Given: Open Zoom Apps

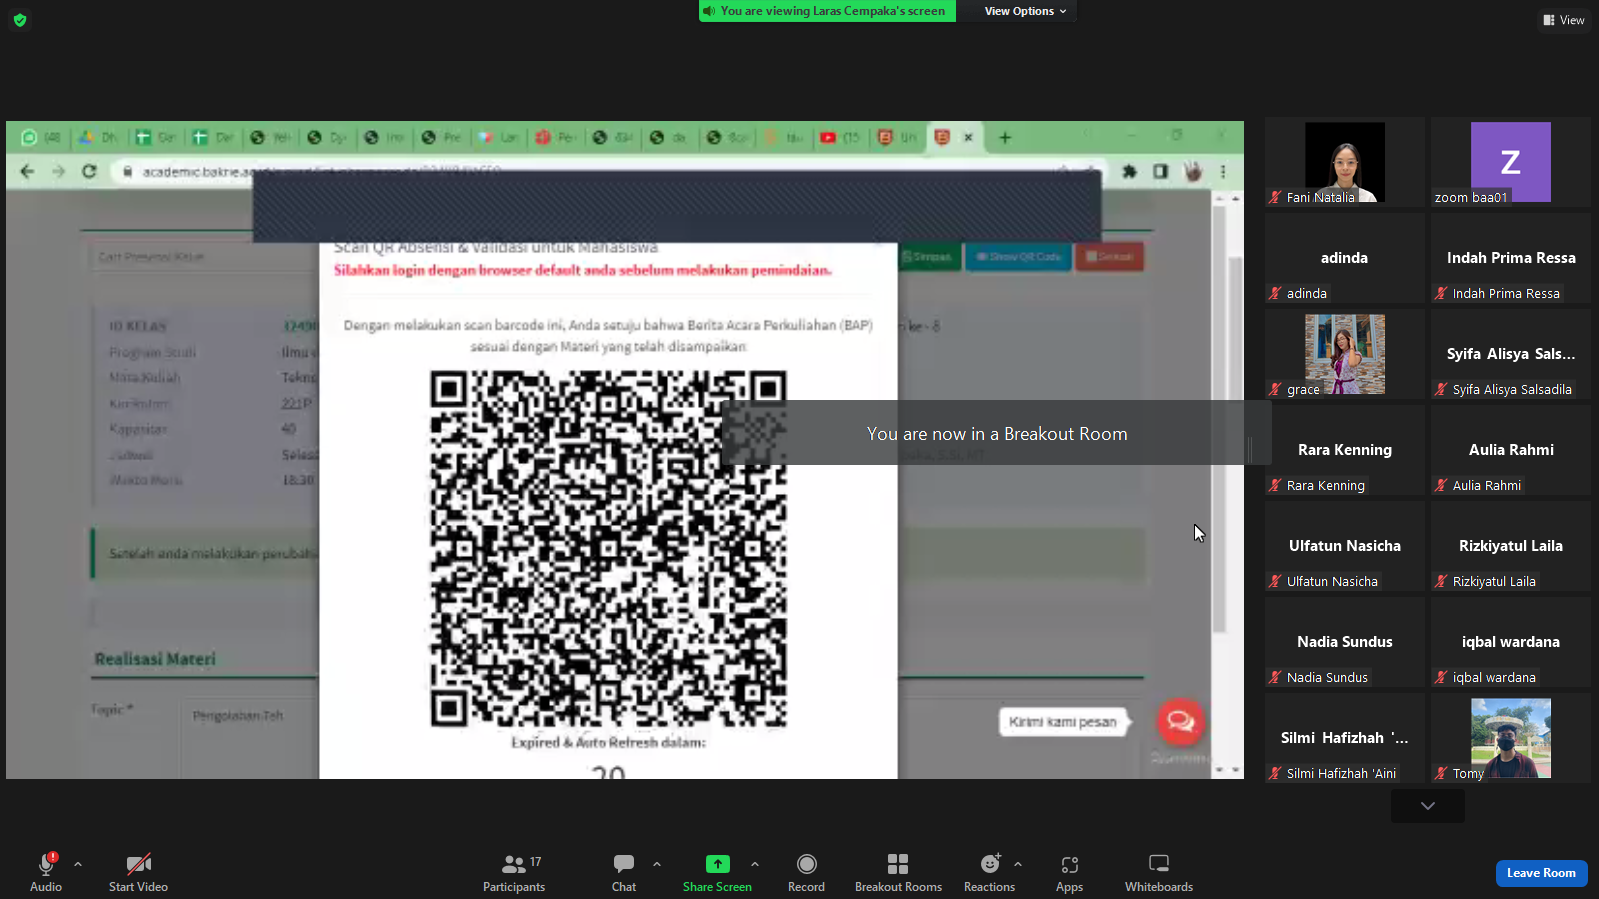Looking at the screenshot, I should [1069, 872].
